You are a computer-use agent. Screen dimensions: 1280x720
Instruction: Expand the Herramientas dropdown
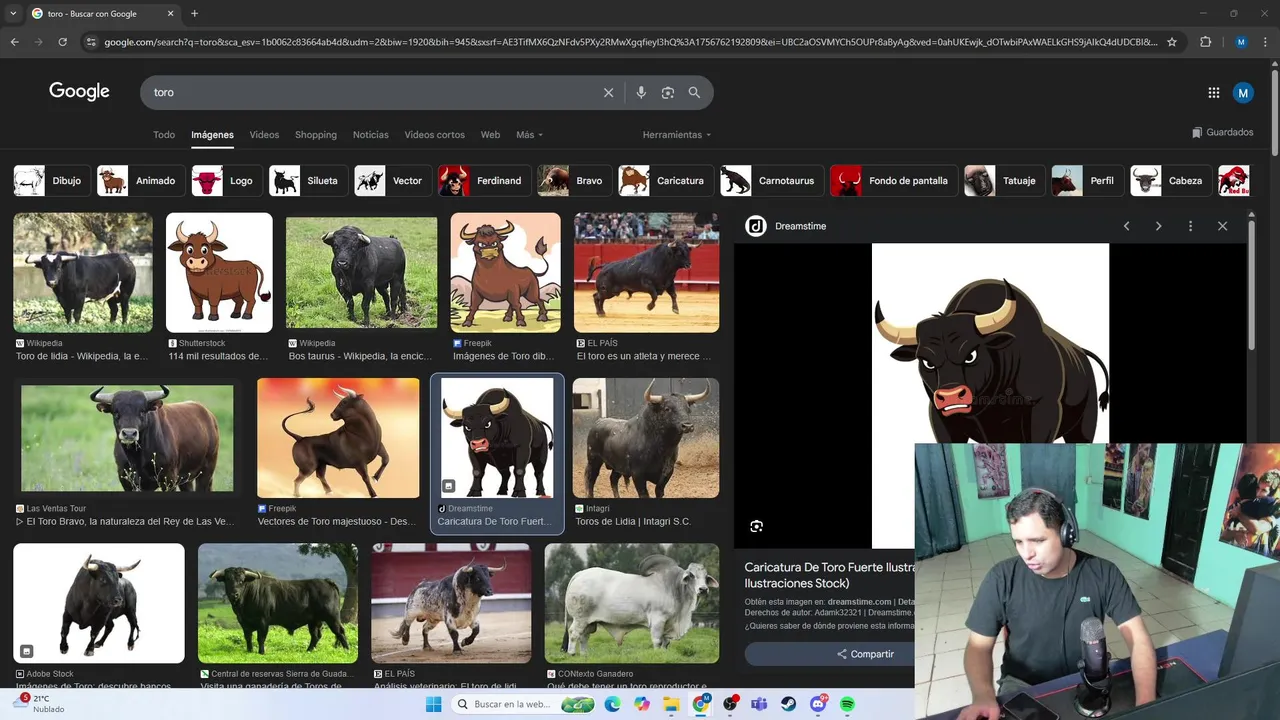pos(677,135)
